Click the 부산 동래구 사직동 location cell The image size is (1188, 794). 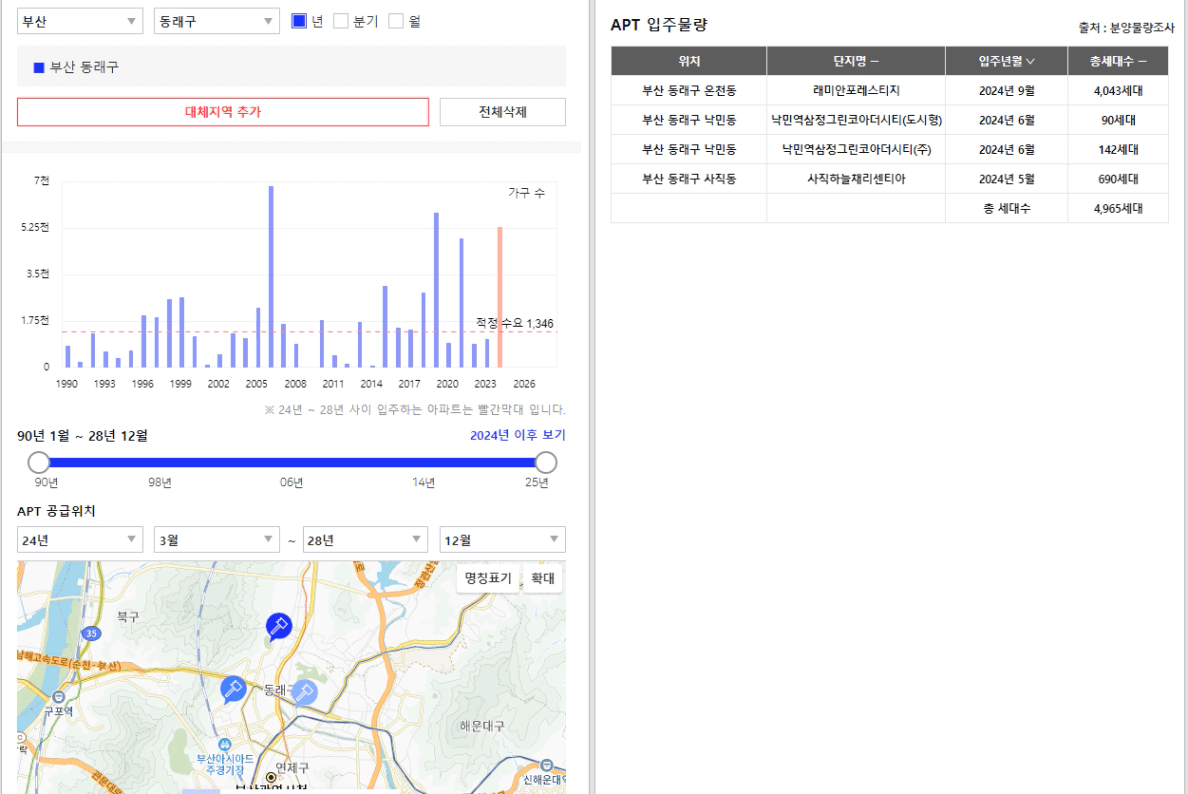point(689,180)
